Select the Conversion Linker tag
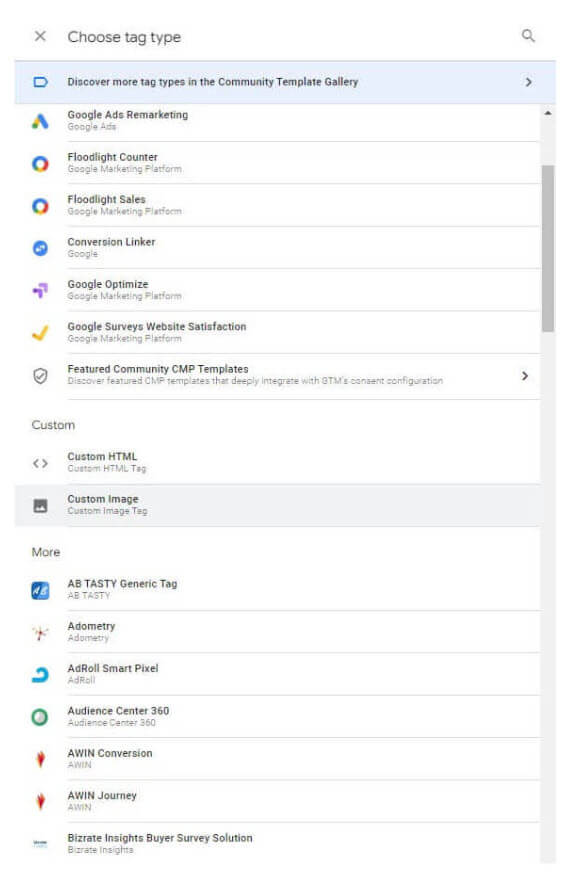 click(x=277, y=248)
